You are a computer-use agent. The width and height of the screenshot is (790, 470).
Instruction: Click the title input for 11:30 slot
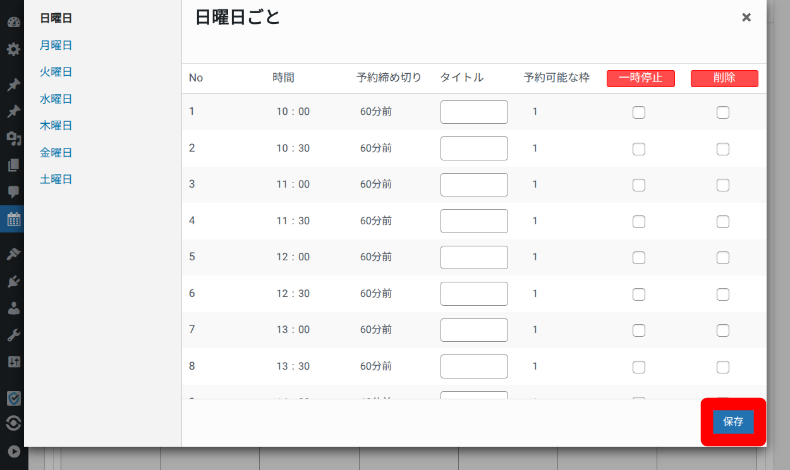pos(474,221)
